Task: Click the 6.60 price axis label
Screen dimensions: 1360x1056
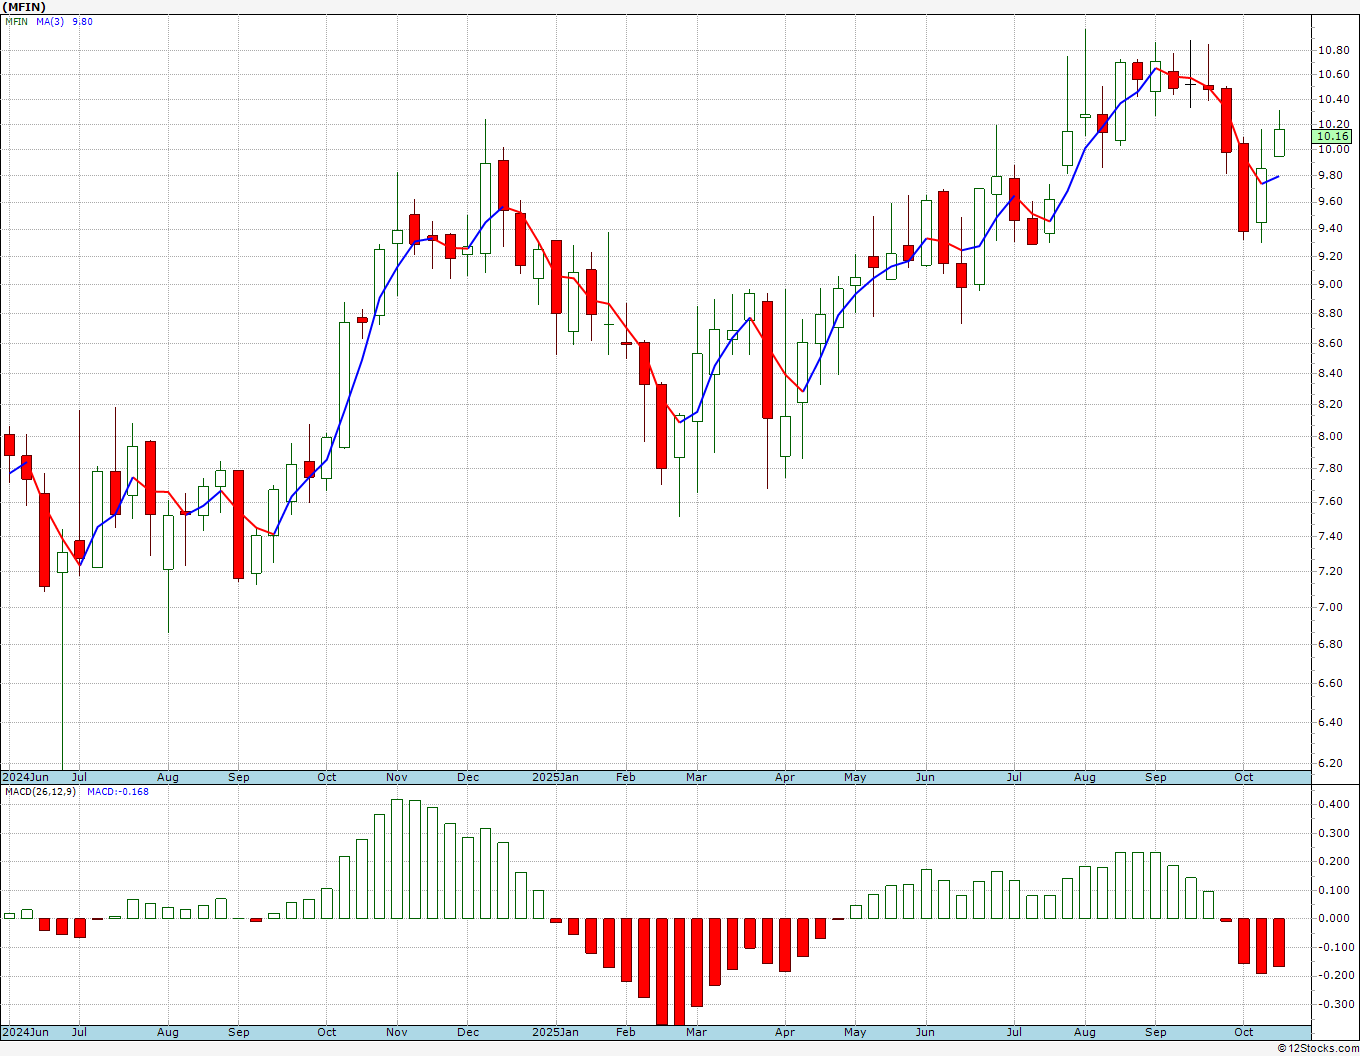Action: 1332,683
